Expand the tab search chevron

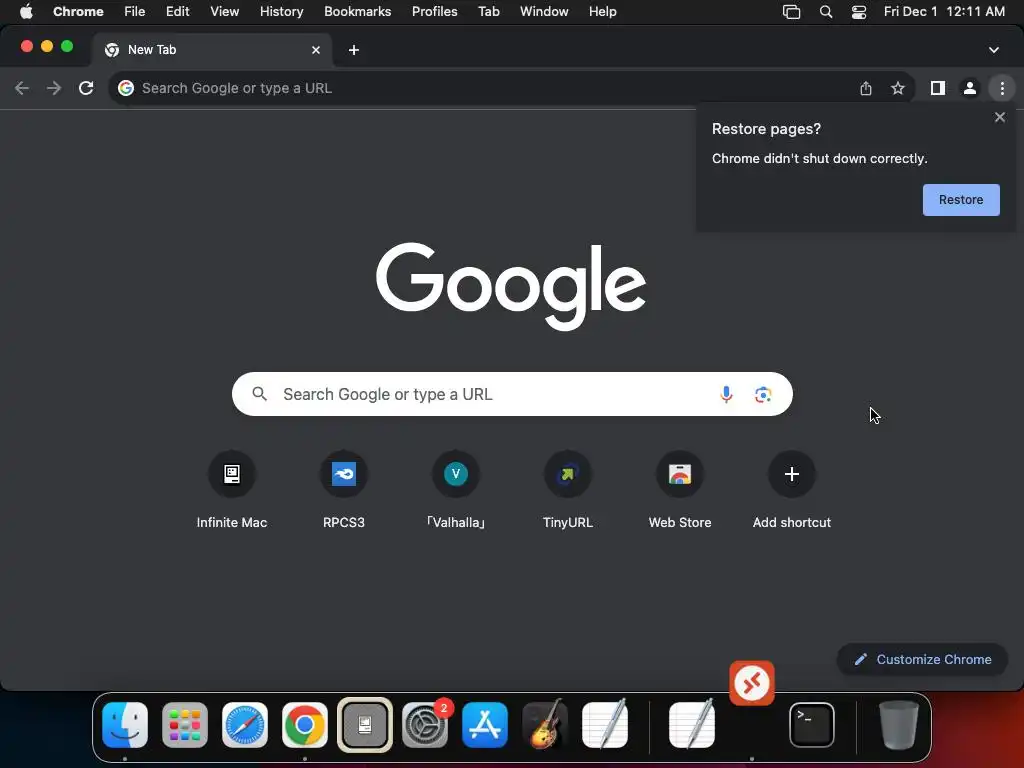click(994, 50)
